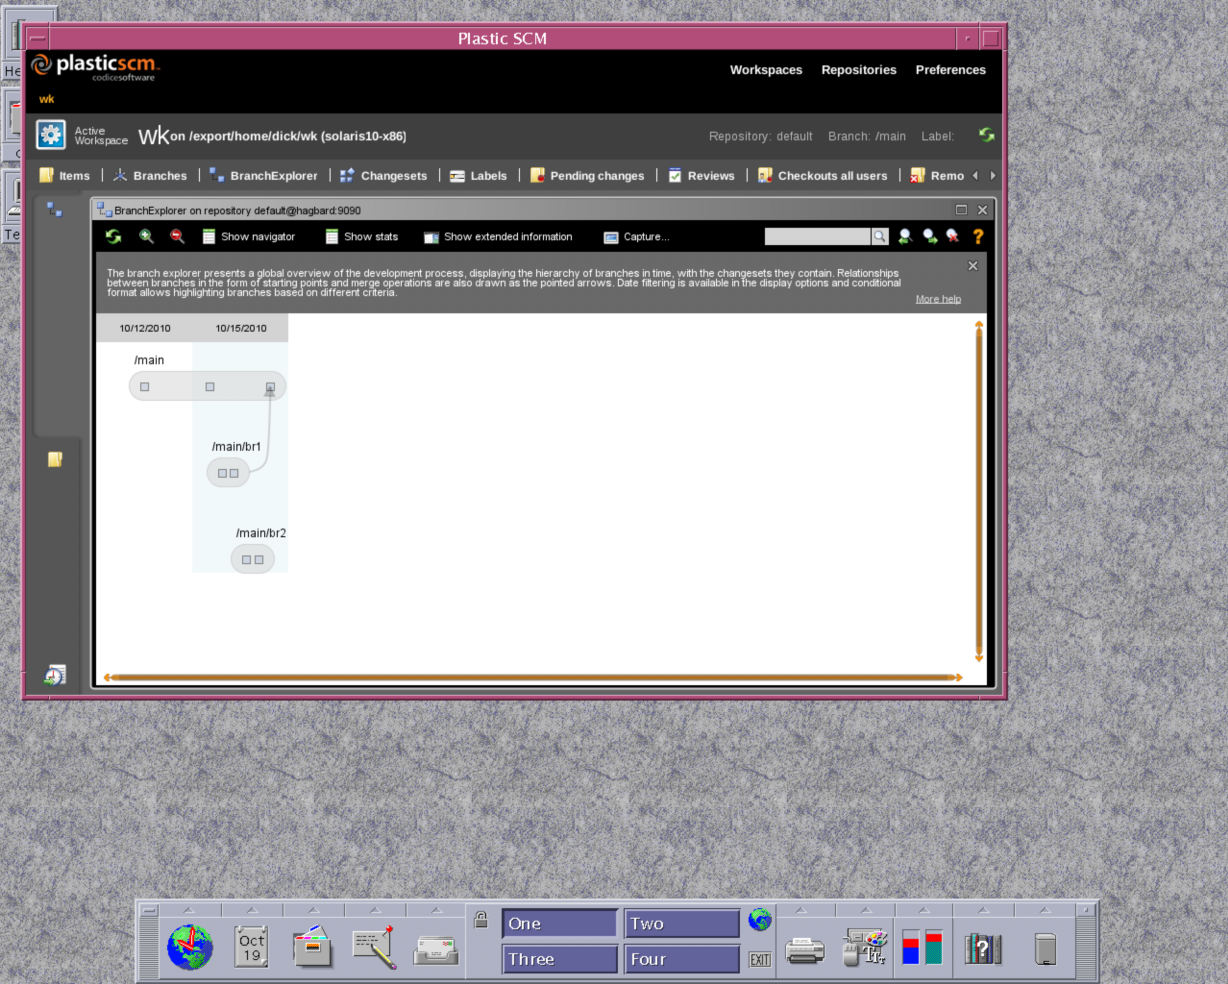Viewport: 1228px width, 984px height.
Task: Click the branch explorer icon in left sidebar
Action: 55,210
